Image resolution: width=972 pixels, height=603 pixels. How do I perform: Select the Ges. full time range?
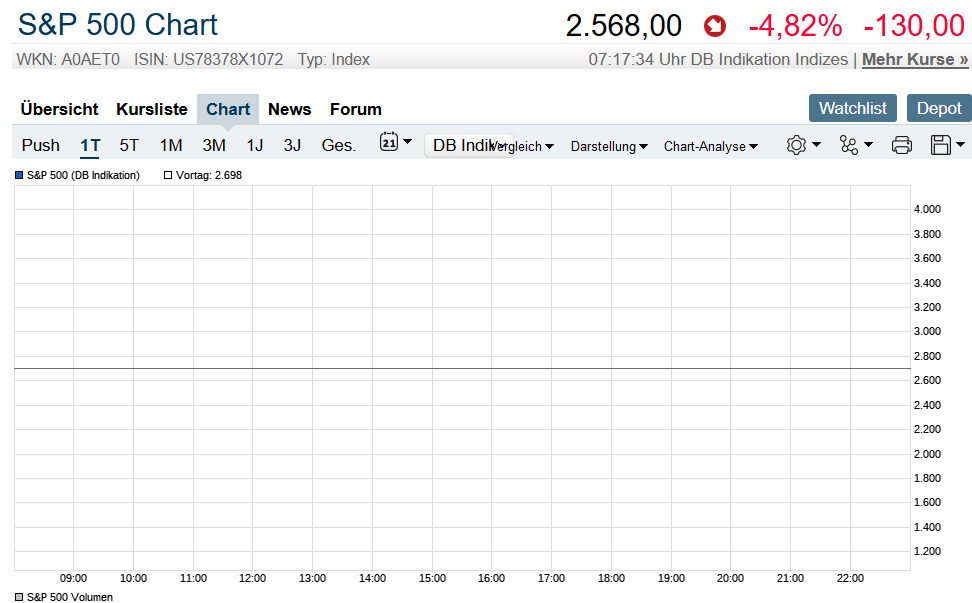[x=338, y=145]
